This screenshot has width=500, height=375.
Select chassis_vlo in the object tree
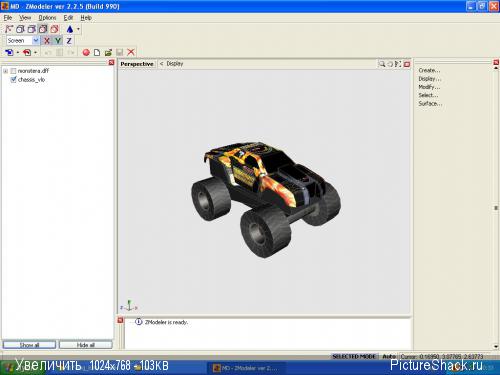[x=31, y=79]
